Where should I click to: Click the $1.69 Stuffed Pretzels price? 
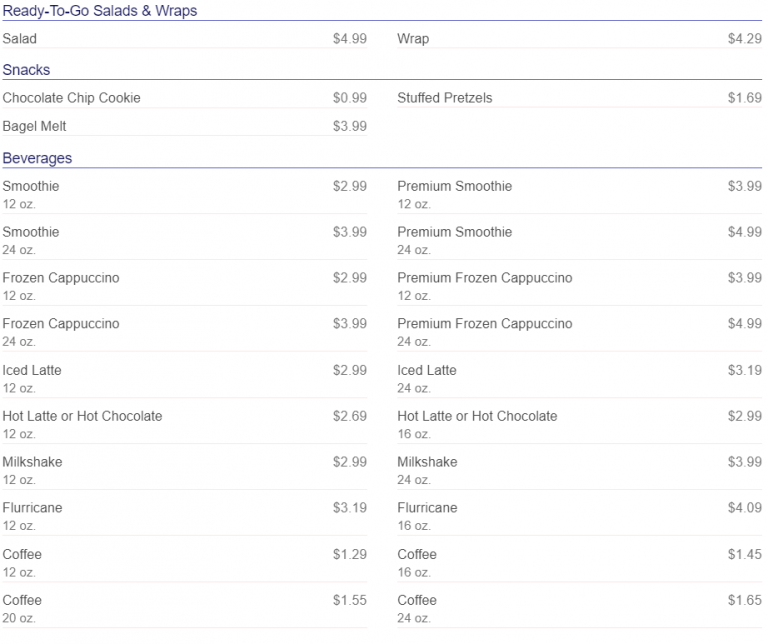point(744,98)
